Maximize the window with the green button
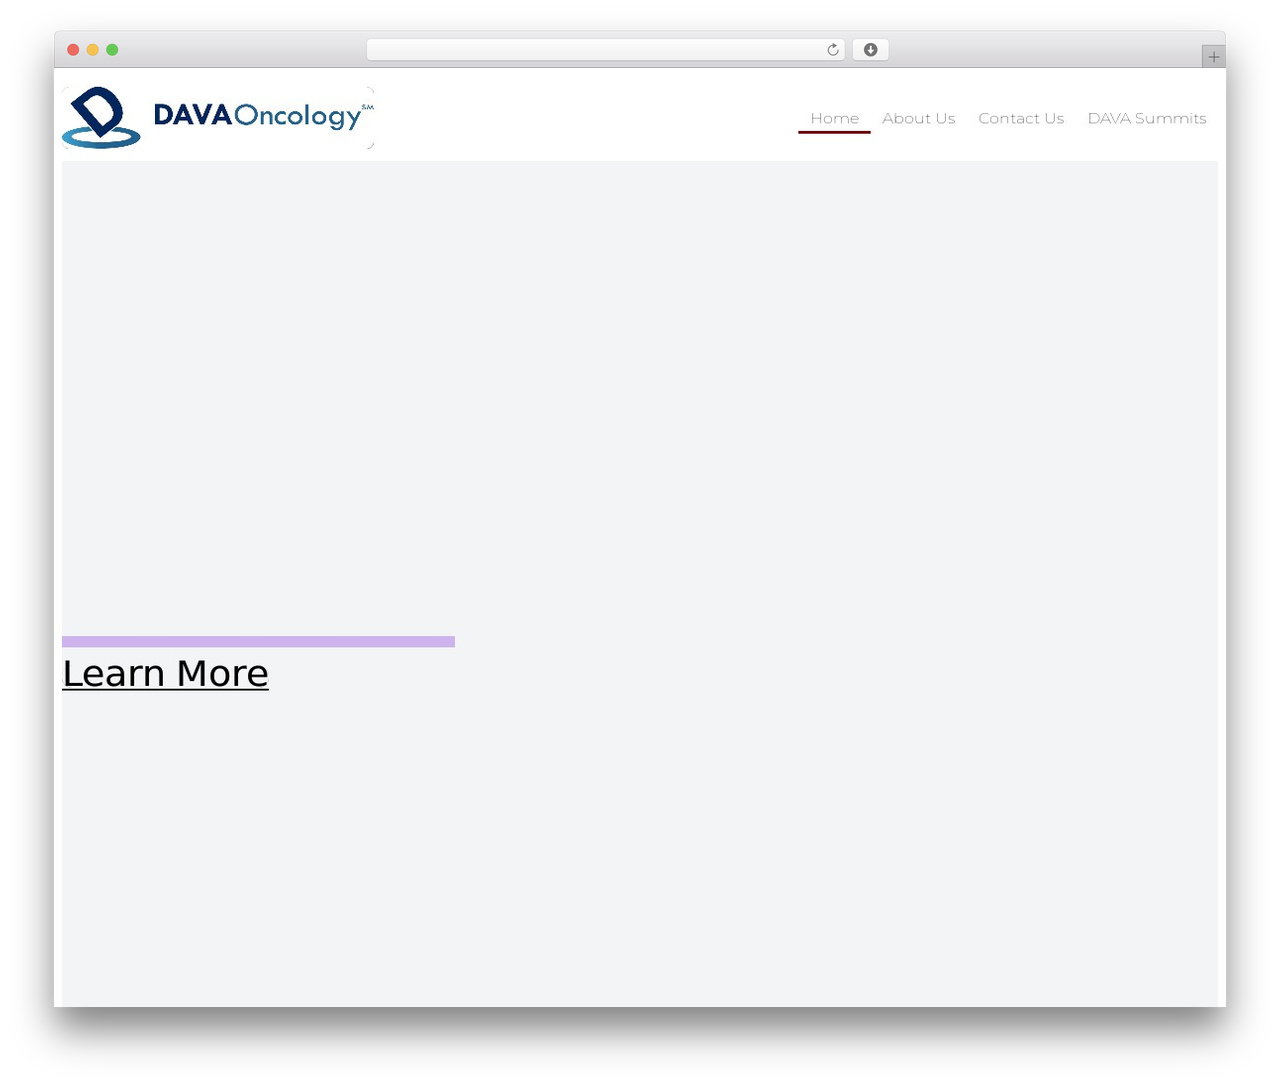1280x1084 pixels. click(112, 50)
